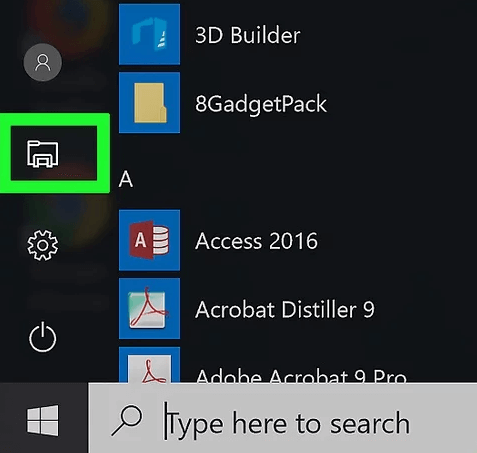Open the Settings gear icon
The height and width of the screenshot is (453, 477).
pos(43,245)
